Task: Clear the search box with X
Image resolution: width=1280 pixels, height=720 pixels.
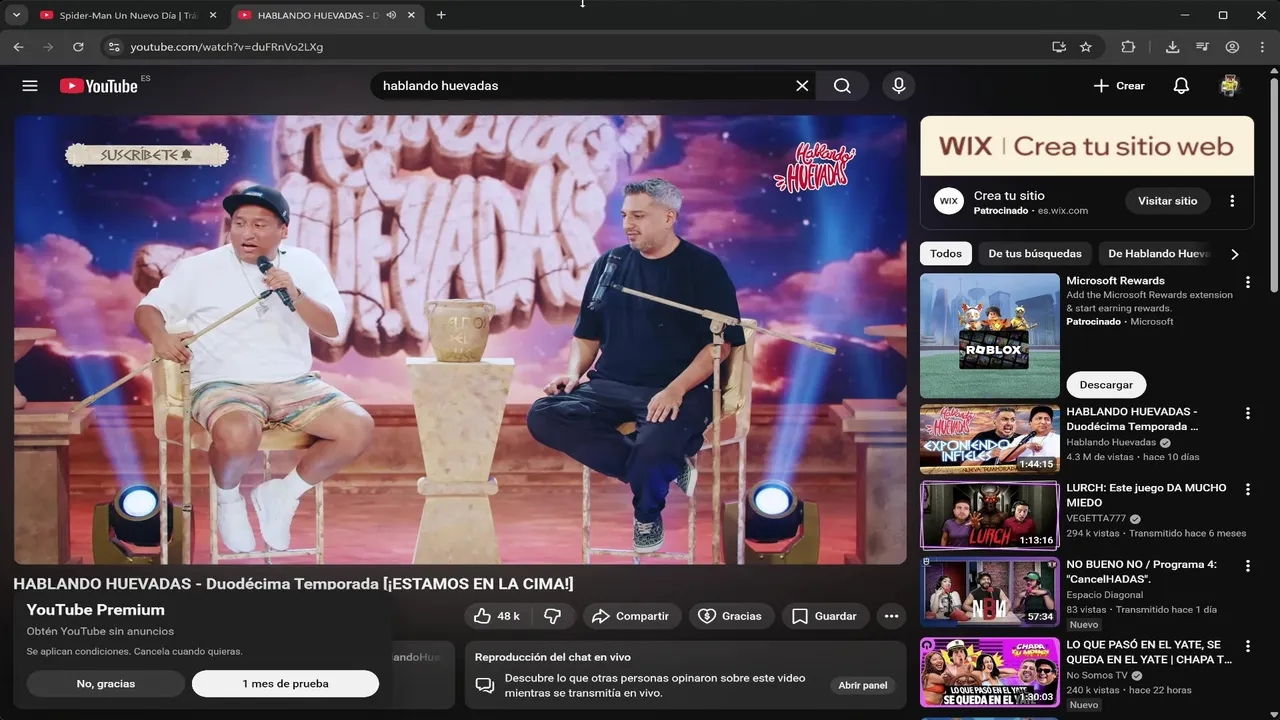Action: [802, 86]
